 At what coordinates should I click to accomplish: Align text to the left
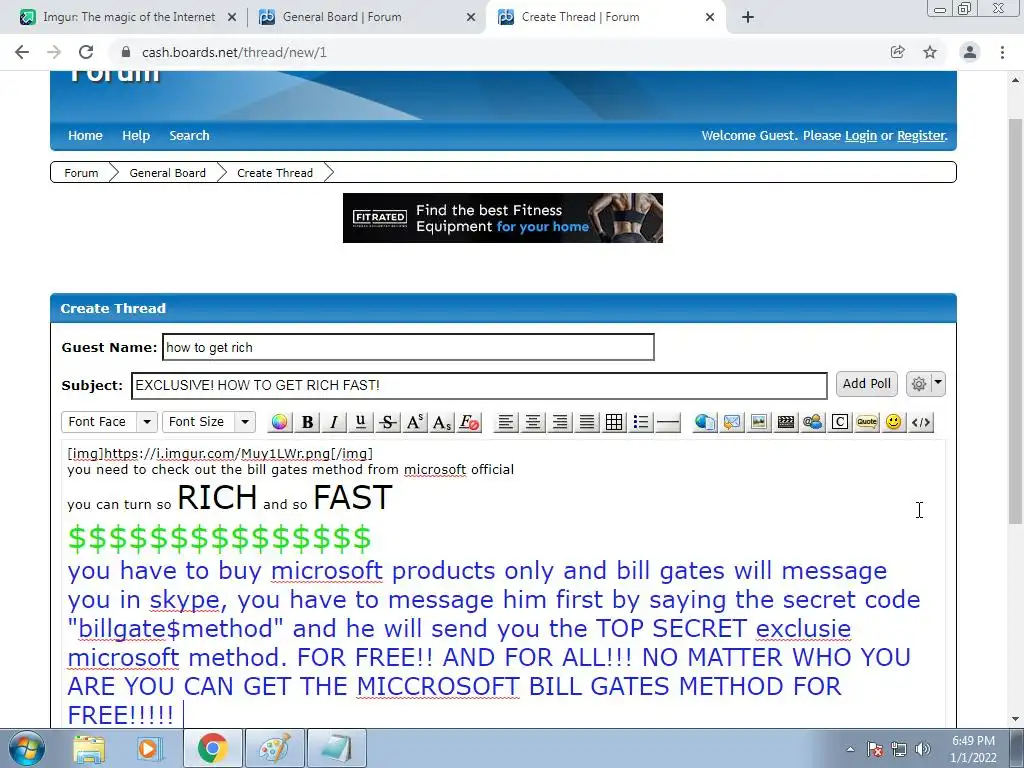click(x=505, y=422)
